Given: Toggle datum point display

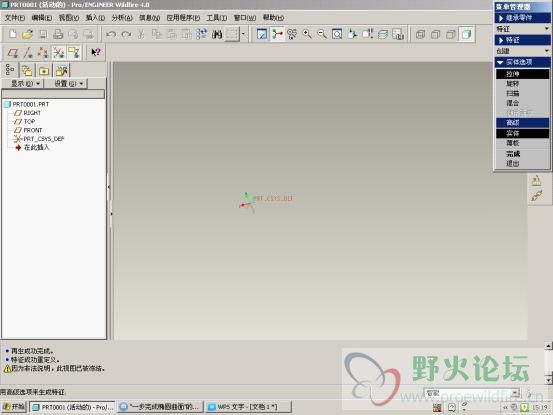Looking at the screenshot, I should click(43, 53).
